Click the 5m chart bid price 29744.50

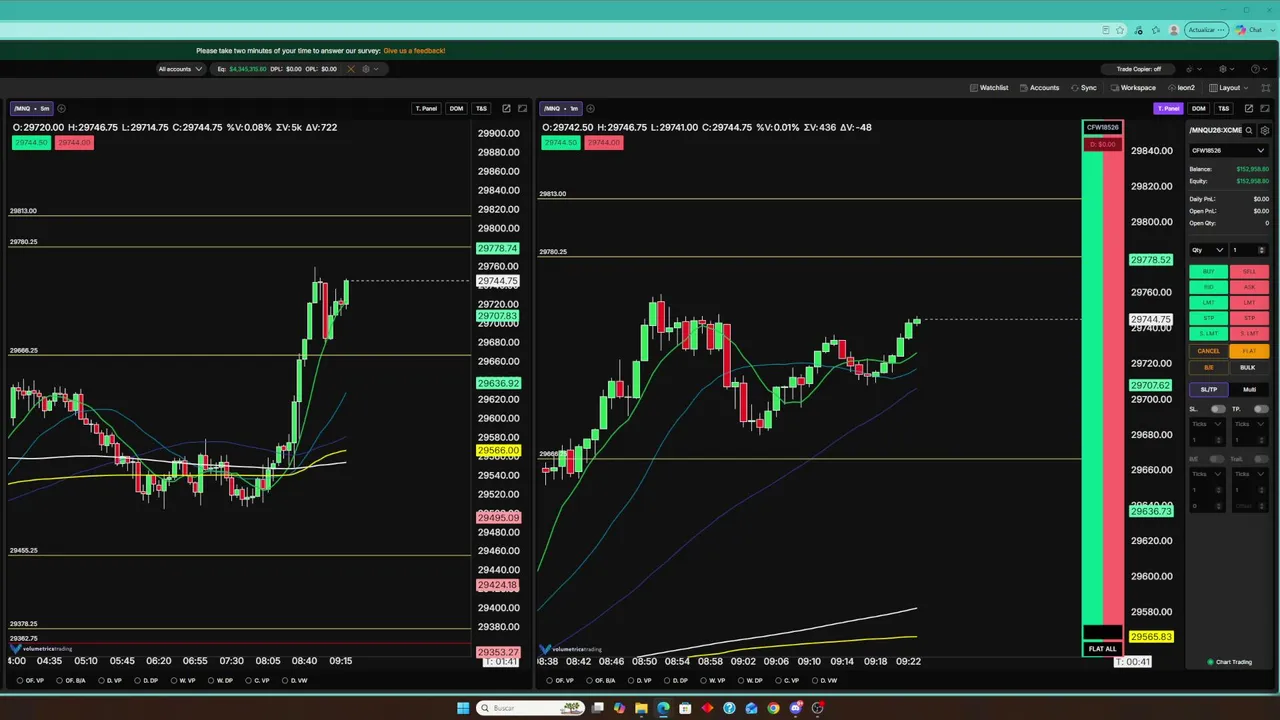[31, 143]
